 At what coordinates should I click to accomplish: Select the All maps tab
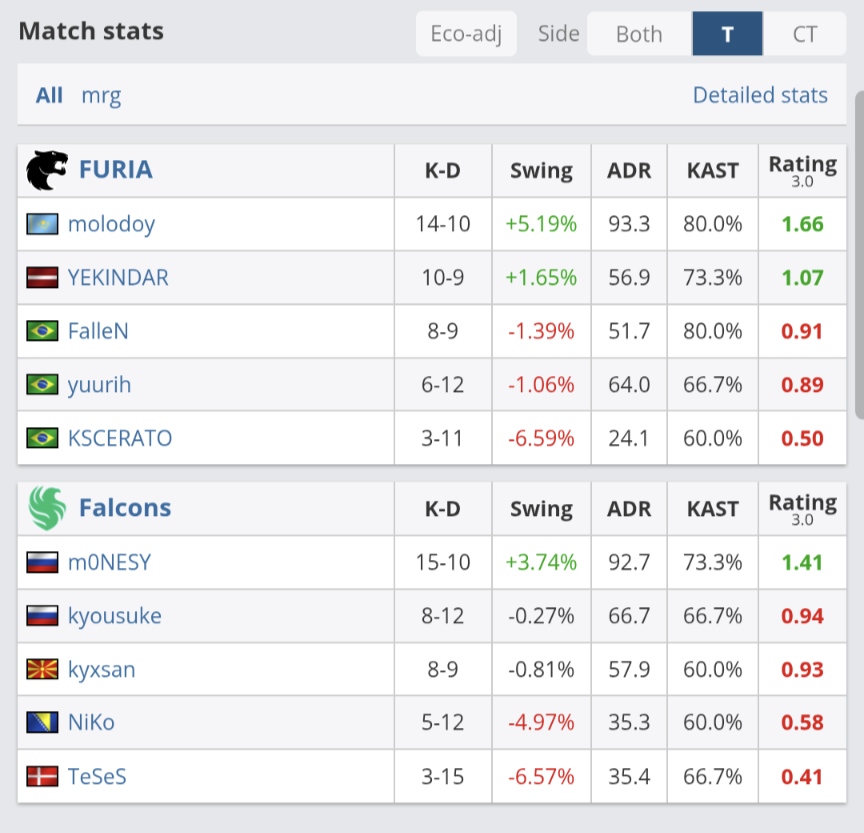[x=49, y=95]
